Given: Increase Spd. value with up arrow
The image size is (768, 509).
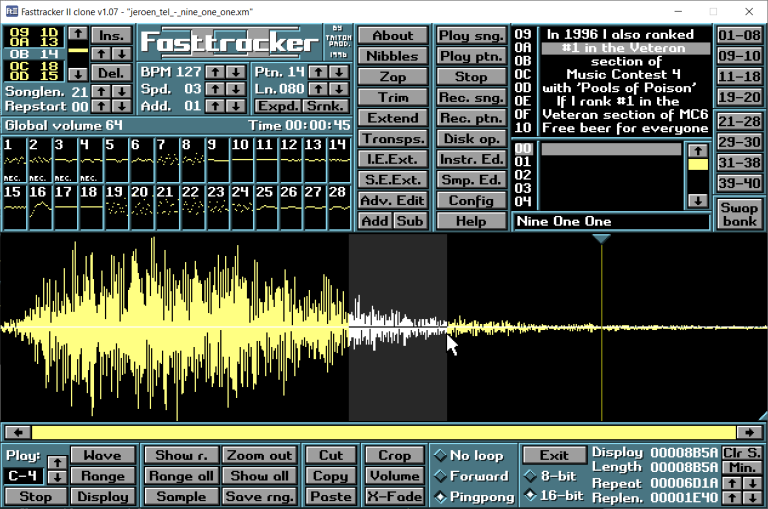Looking at the screenshot, I should 215,89.
